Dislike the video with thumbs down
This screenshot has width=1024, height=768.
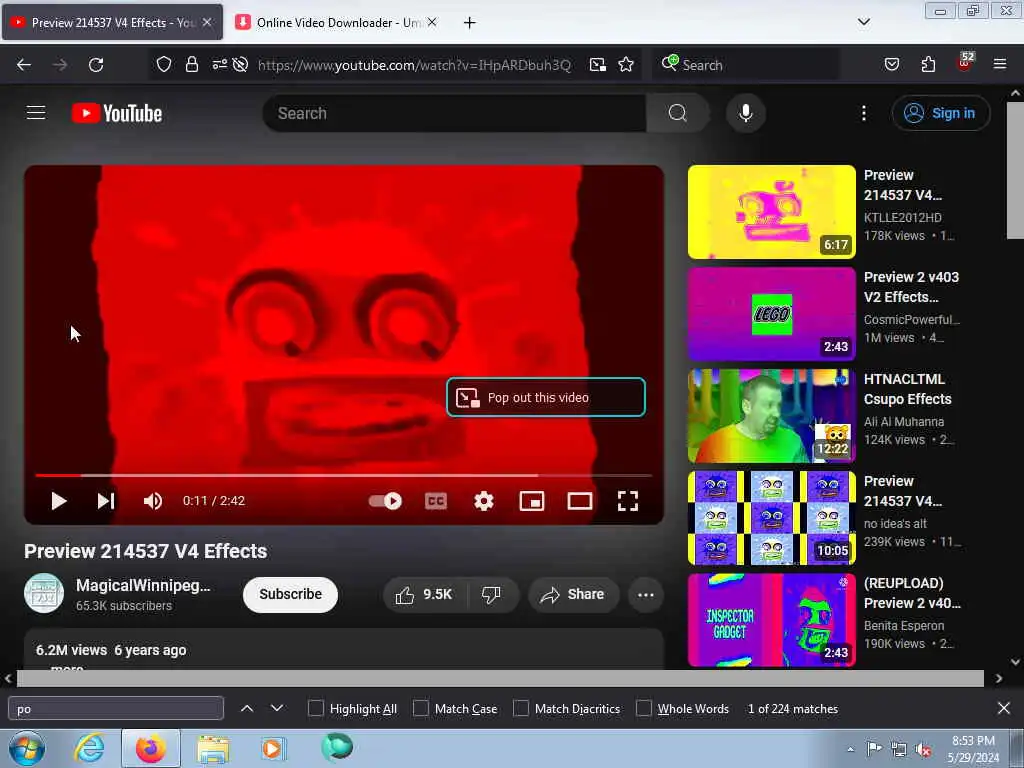pos(491,594)
